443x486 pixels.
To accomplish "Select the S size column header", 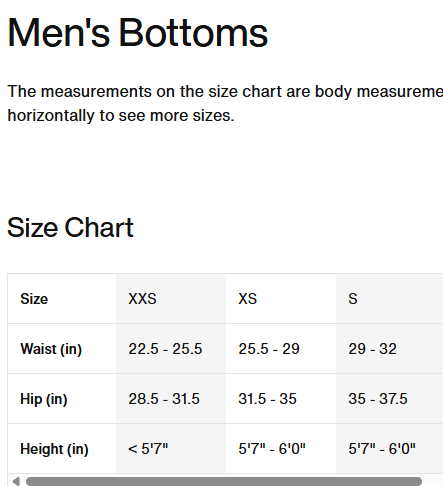I will [x=390, y=299].
